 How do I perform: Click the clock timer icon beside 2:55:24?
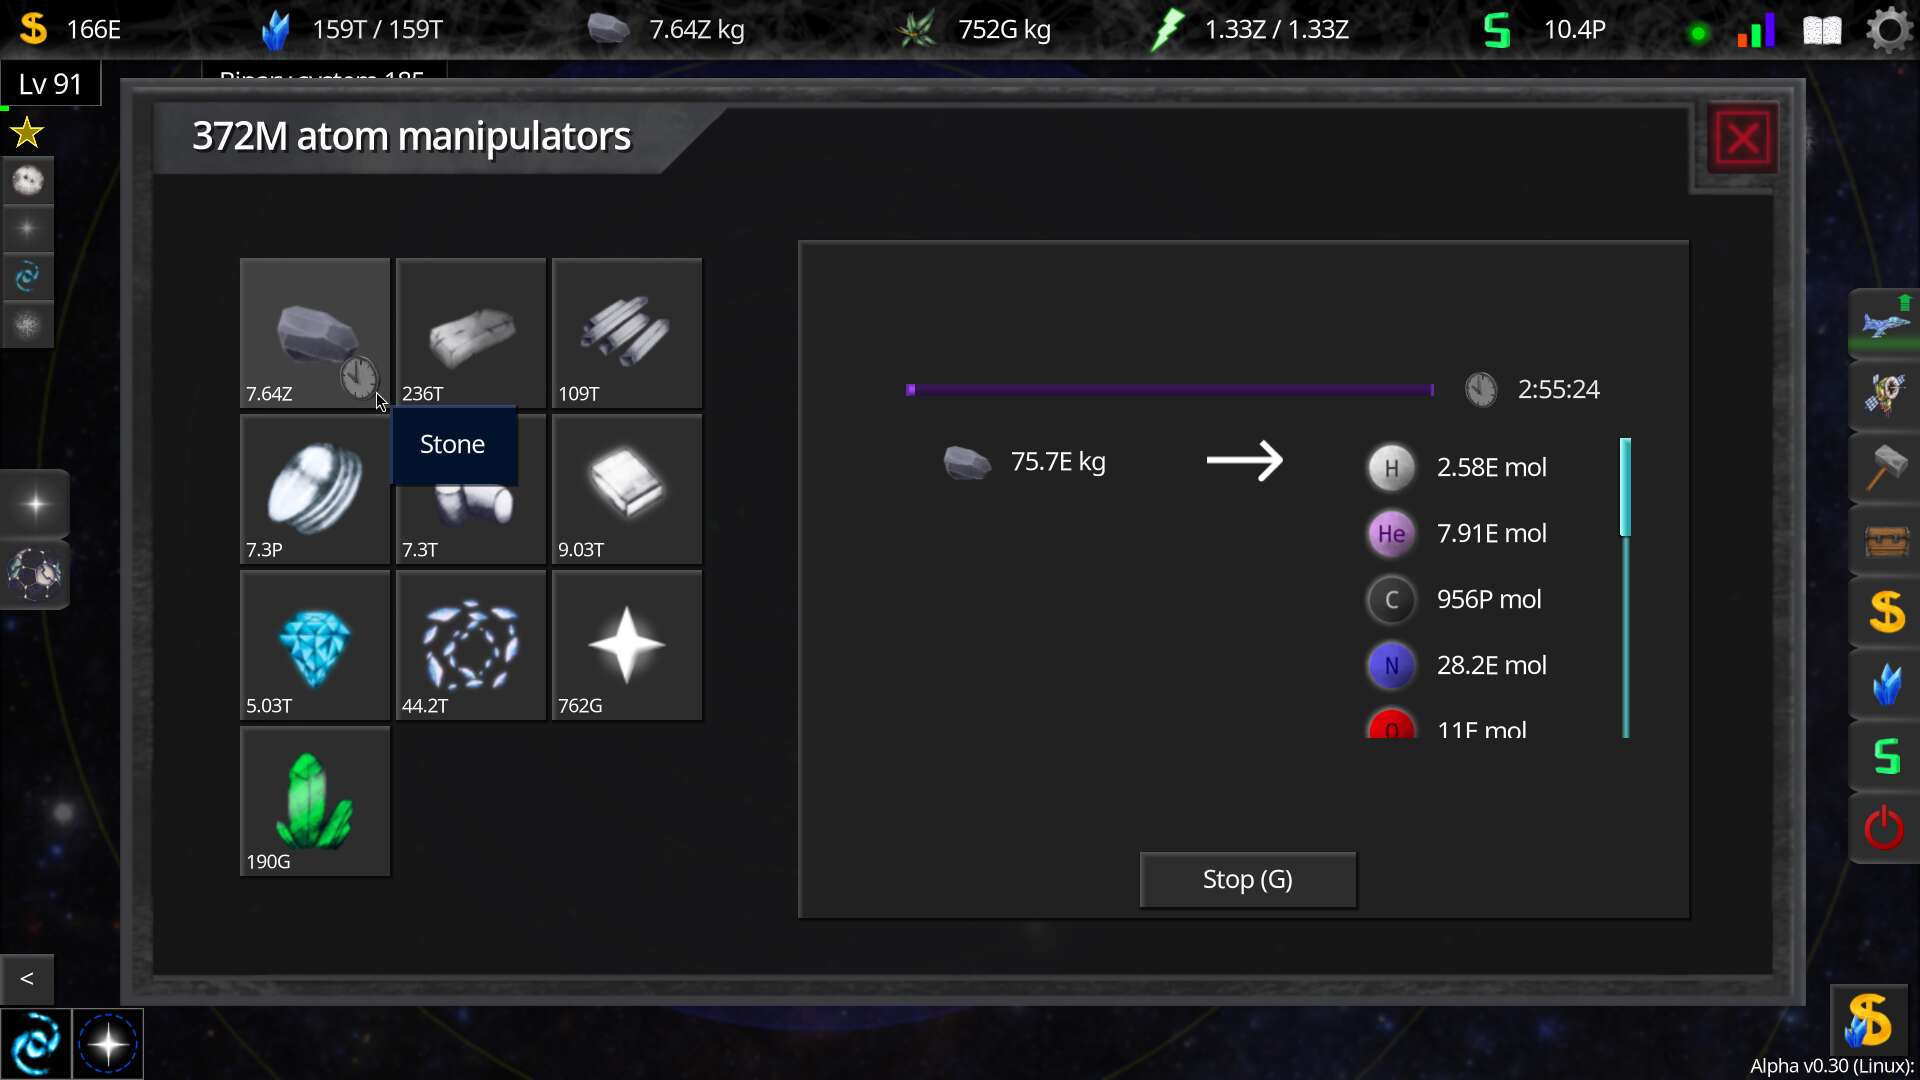pos(1481,389)
